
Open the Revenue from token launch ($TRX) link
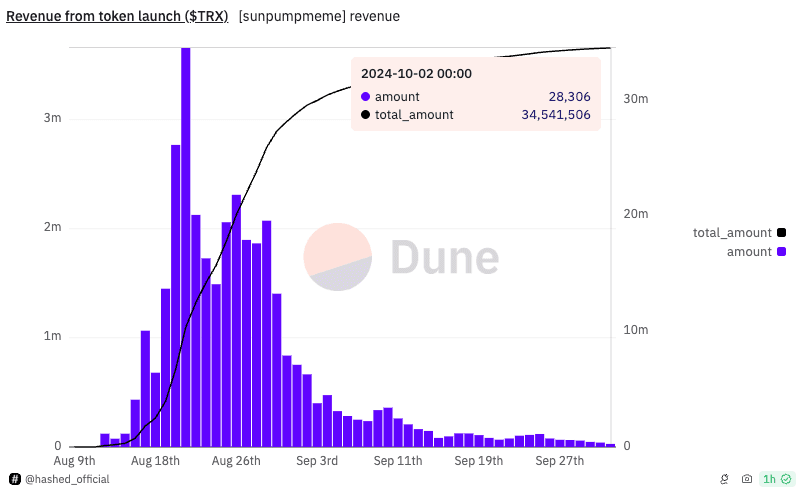[x=117, y=16]
